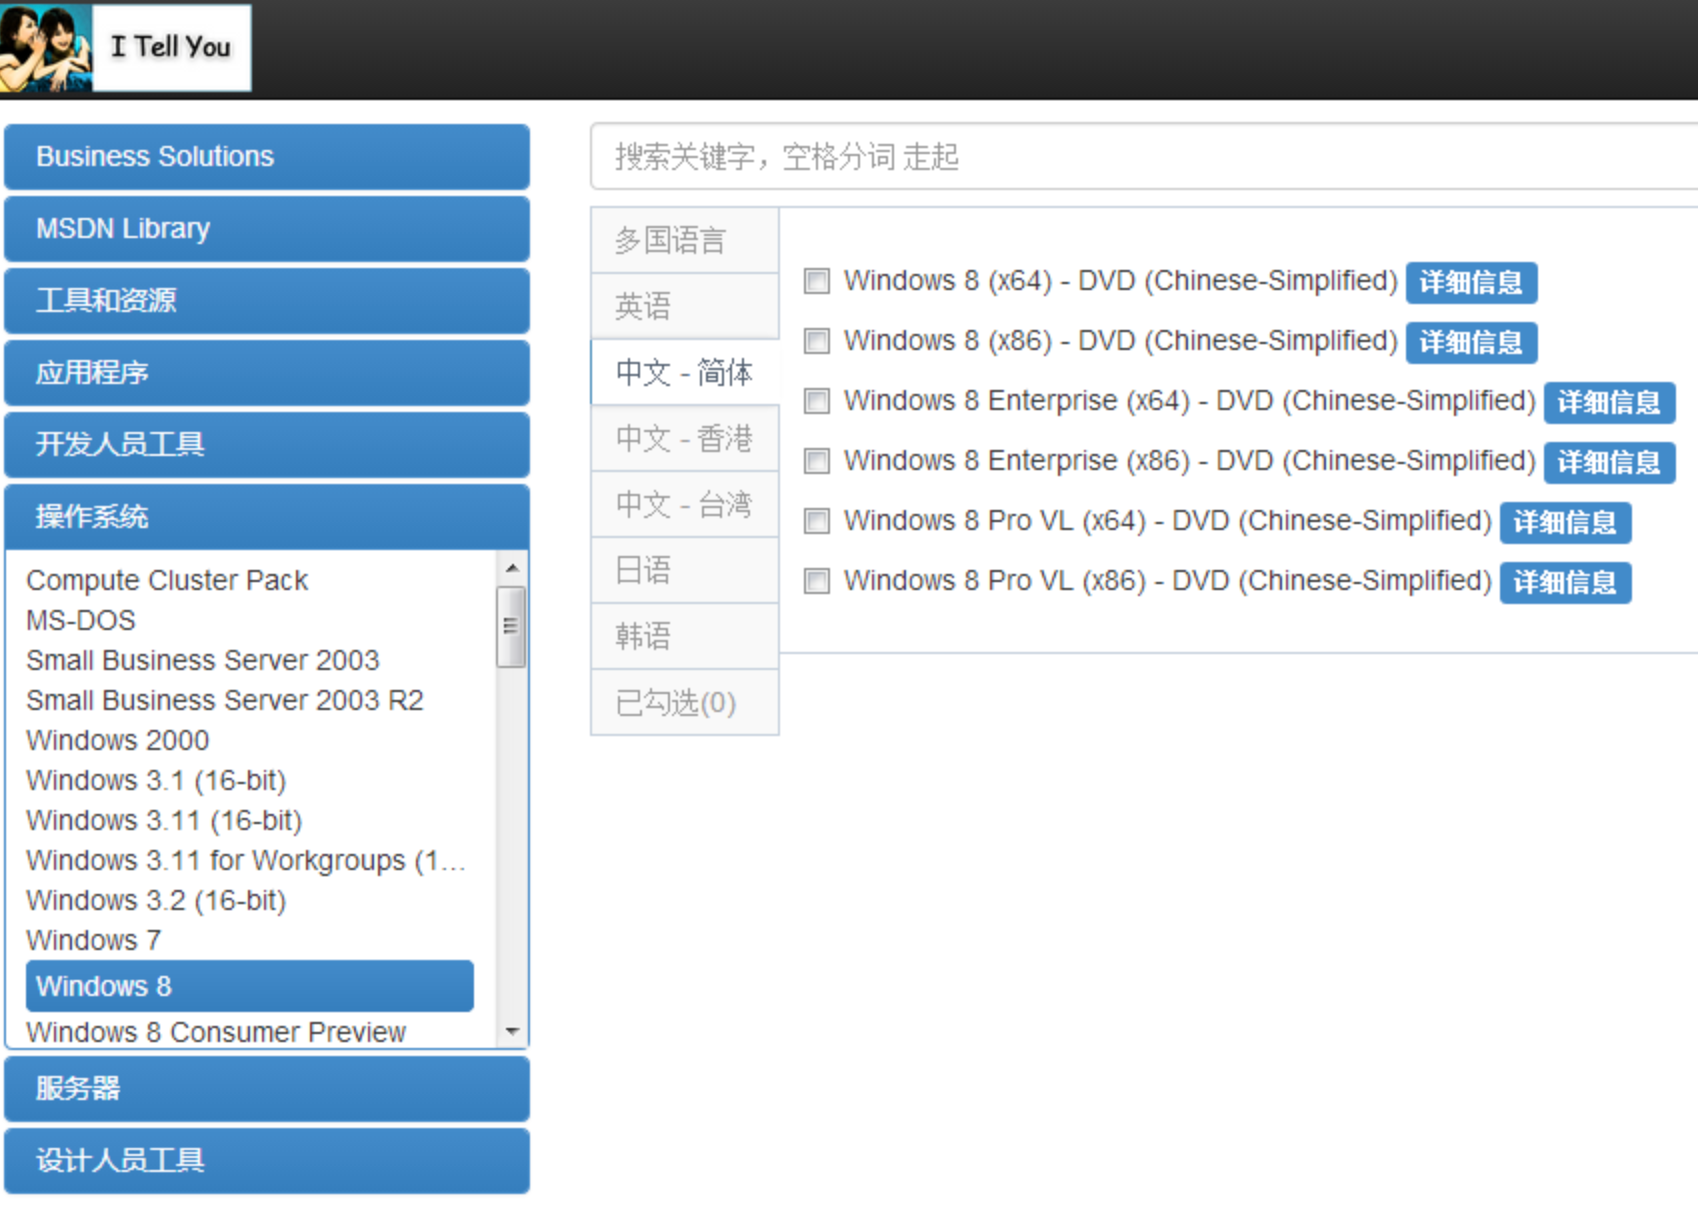1706x1230 pixels.
Task: Expand the 服务器 category
Action: (267, 1089)
